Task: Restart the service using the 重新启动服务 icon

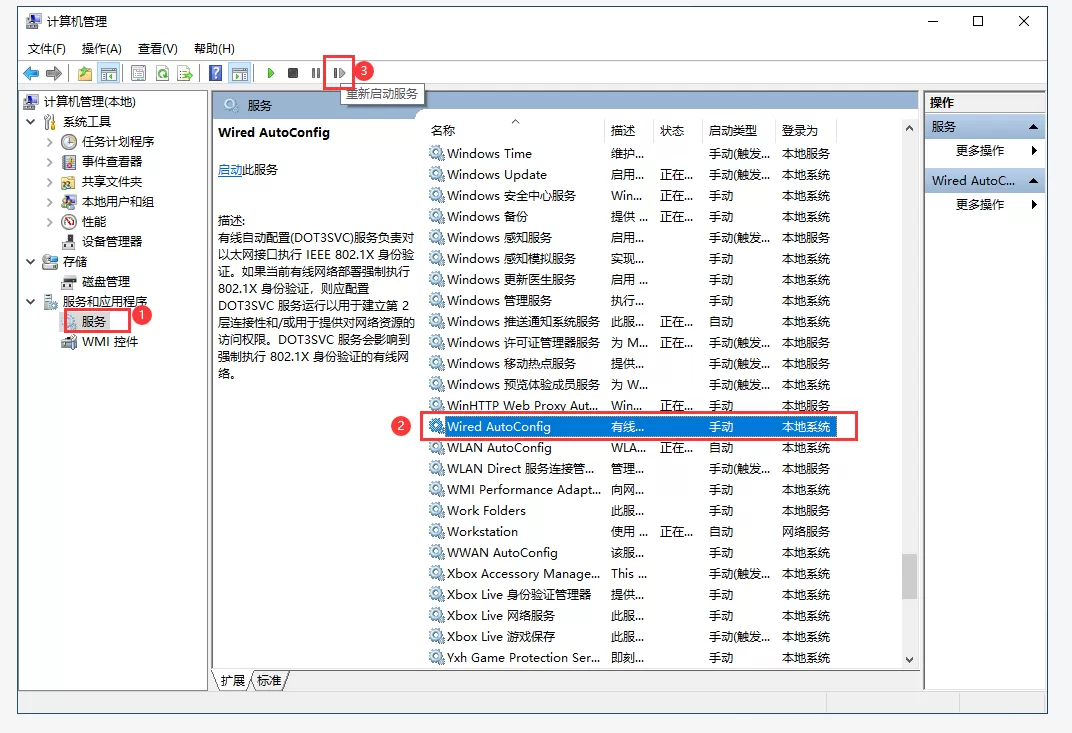Action: 338,72
